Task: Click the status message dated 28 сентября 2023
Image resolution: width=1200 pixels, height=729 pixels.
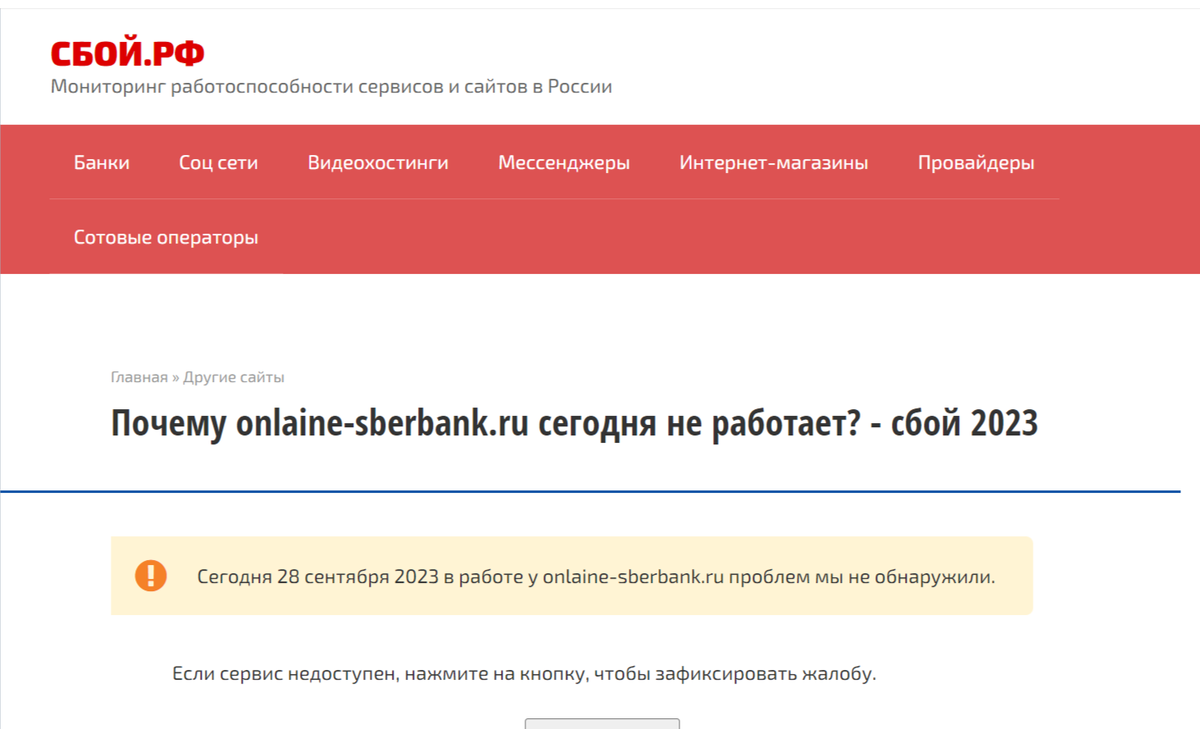Action: coord(596,577)
